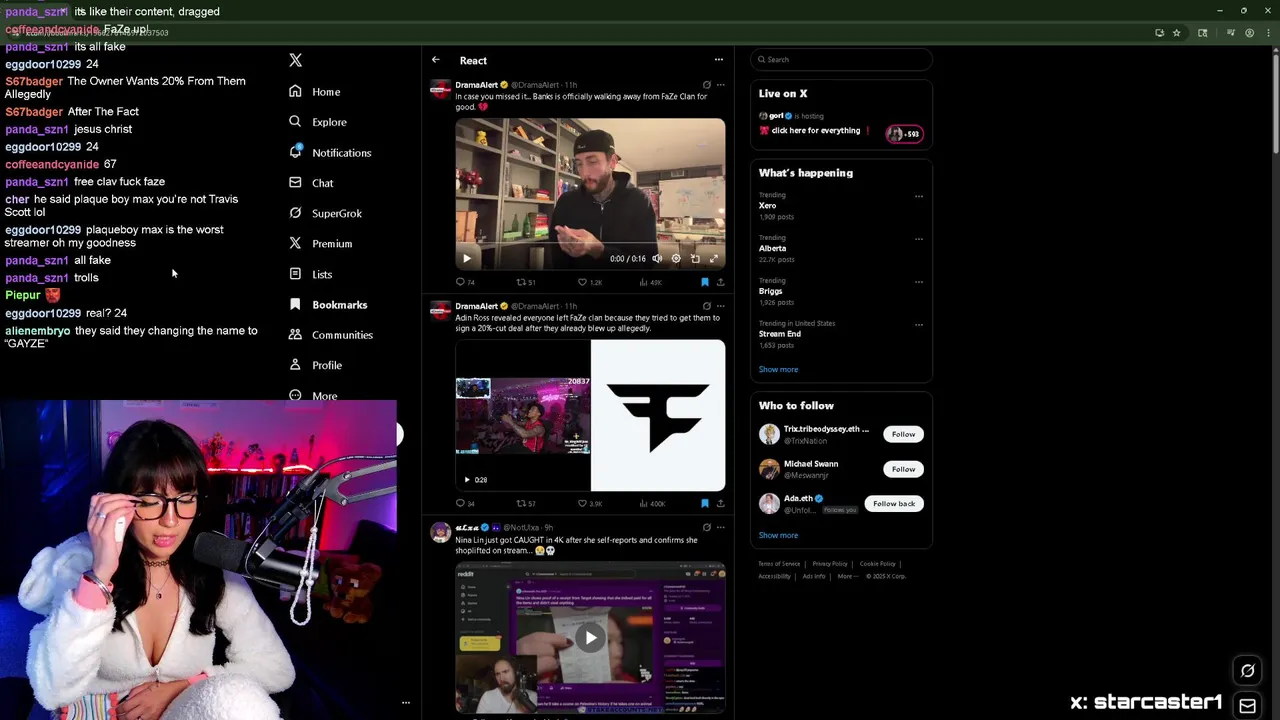
Task: Follow back Ada.eth
Action: 894,504
